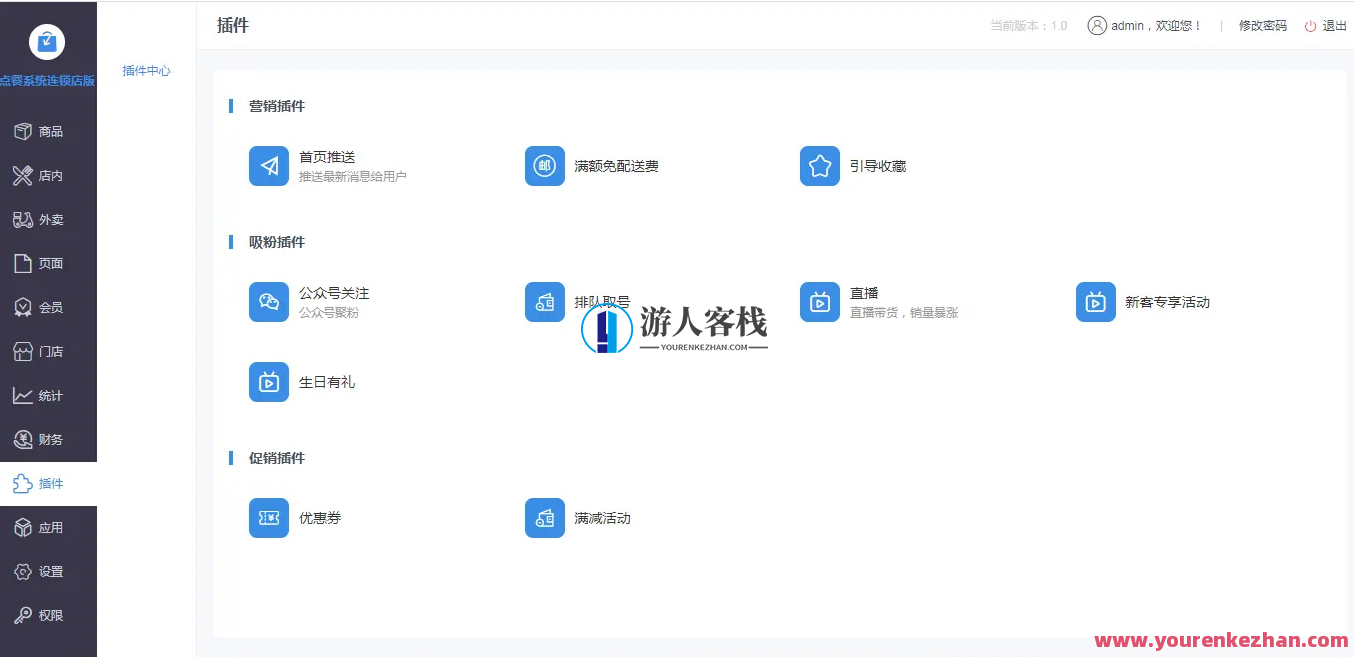Select the 排队取号 plugin icon

click(x=545, y=302)
